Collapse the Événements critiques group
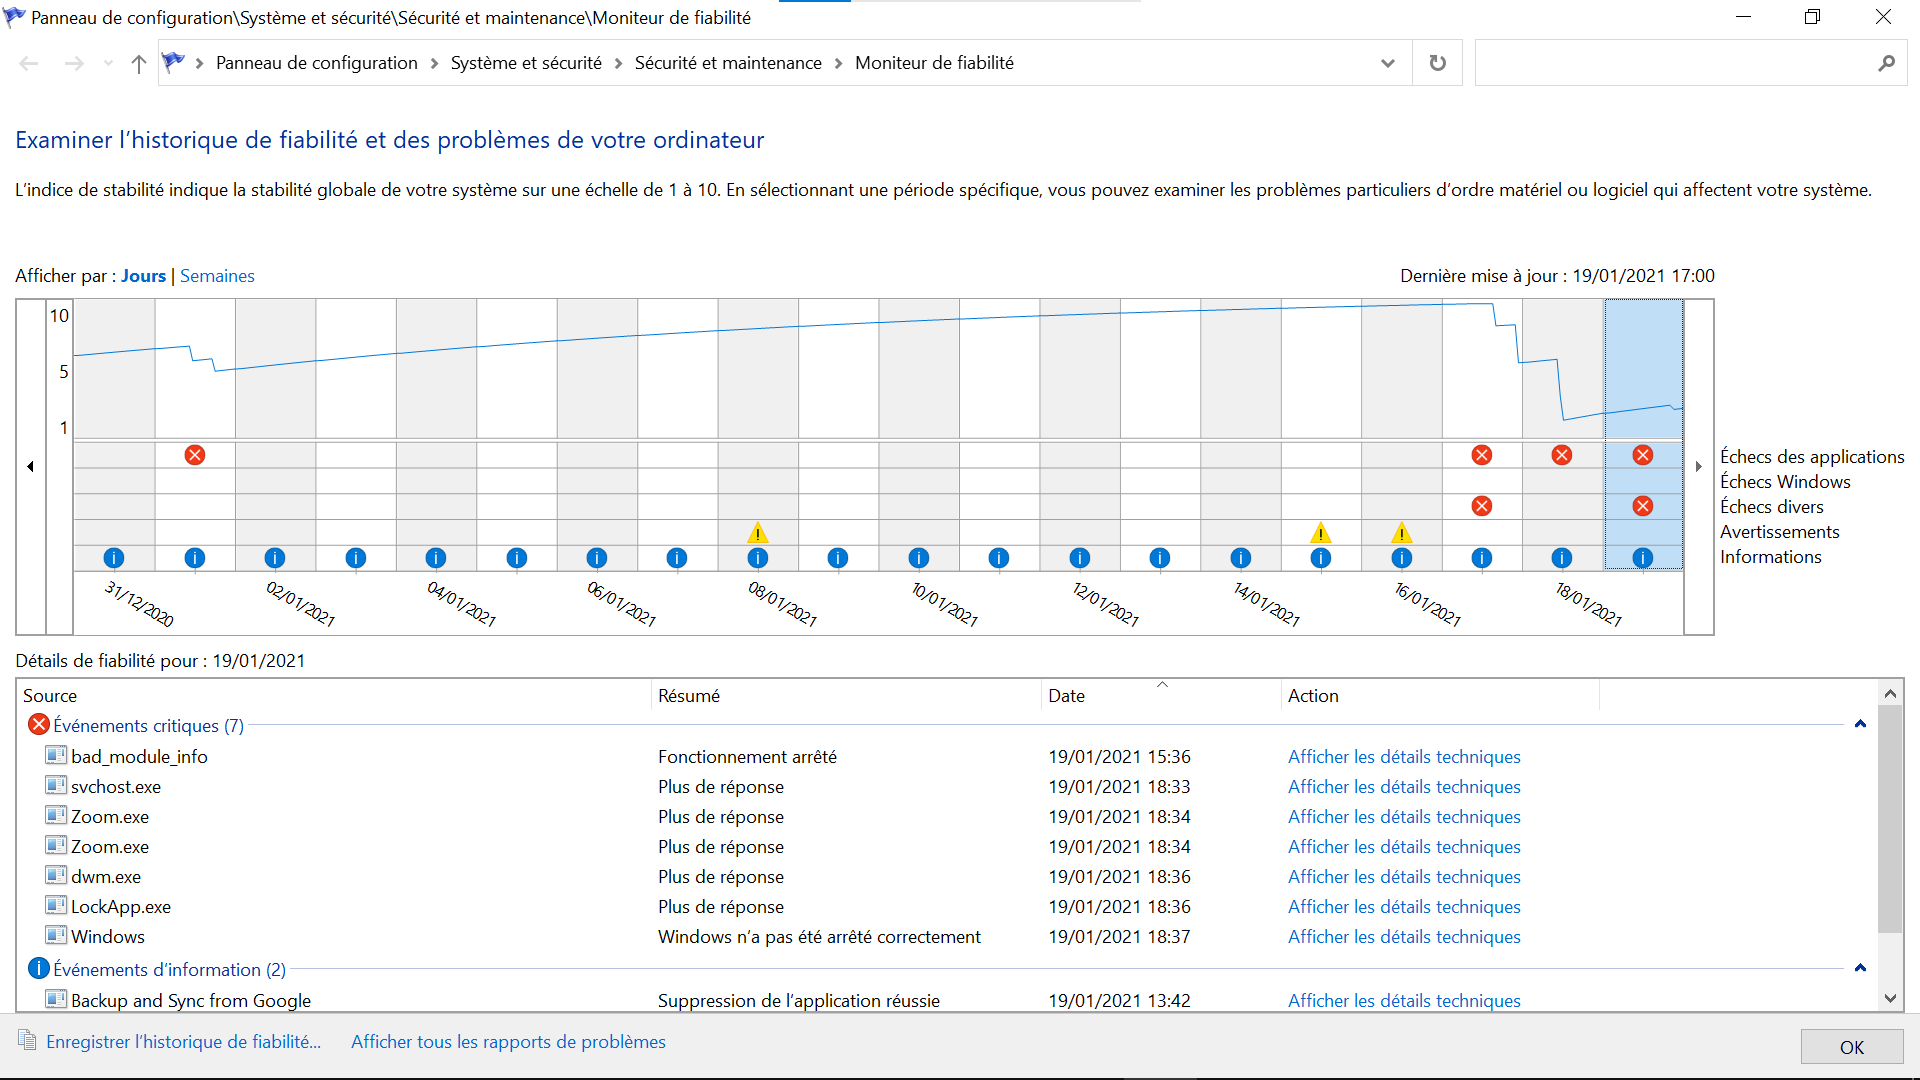Viewport: 1920px width, 1080px height. click(x=1860, y=724)
